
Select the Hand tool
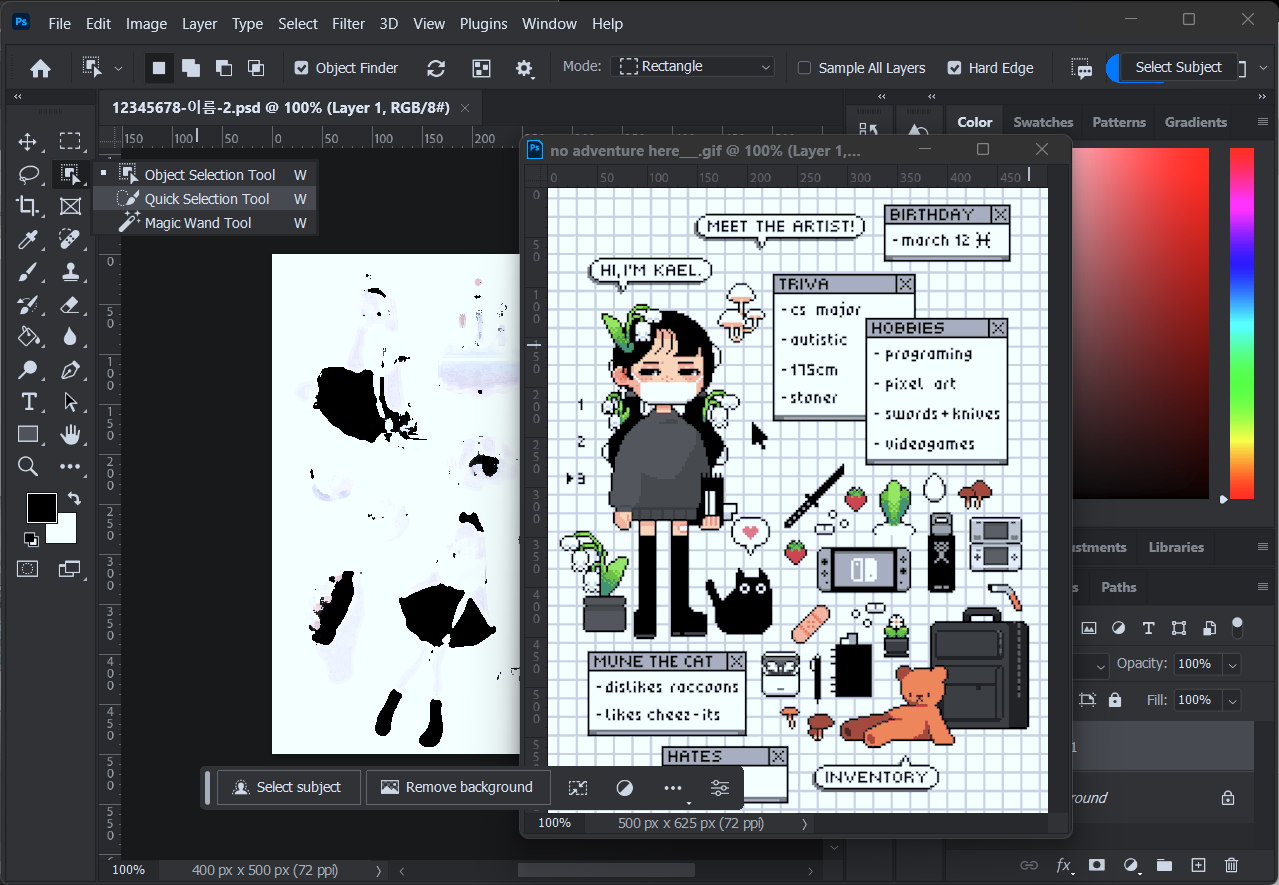click(x=70, y=434)
